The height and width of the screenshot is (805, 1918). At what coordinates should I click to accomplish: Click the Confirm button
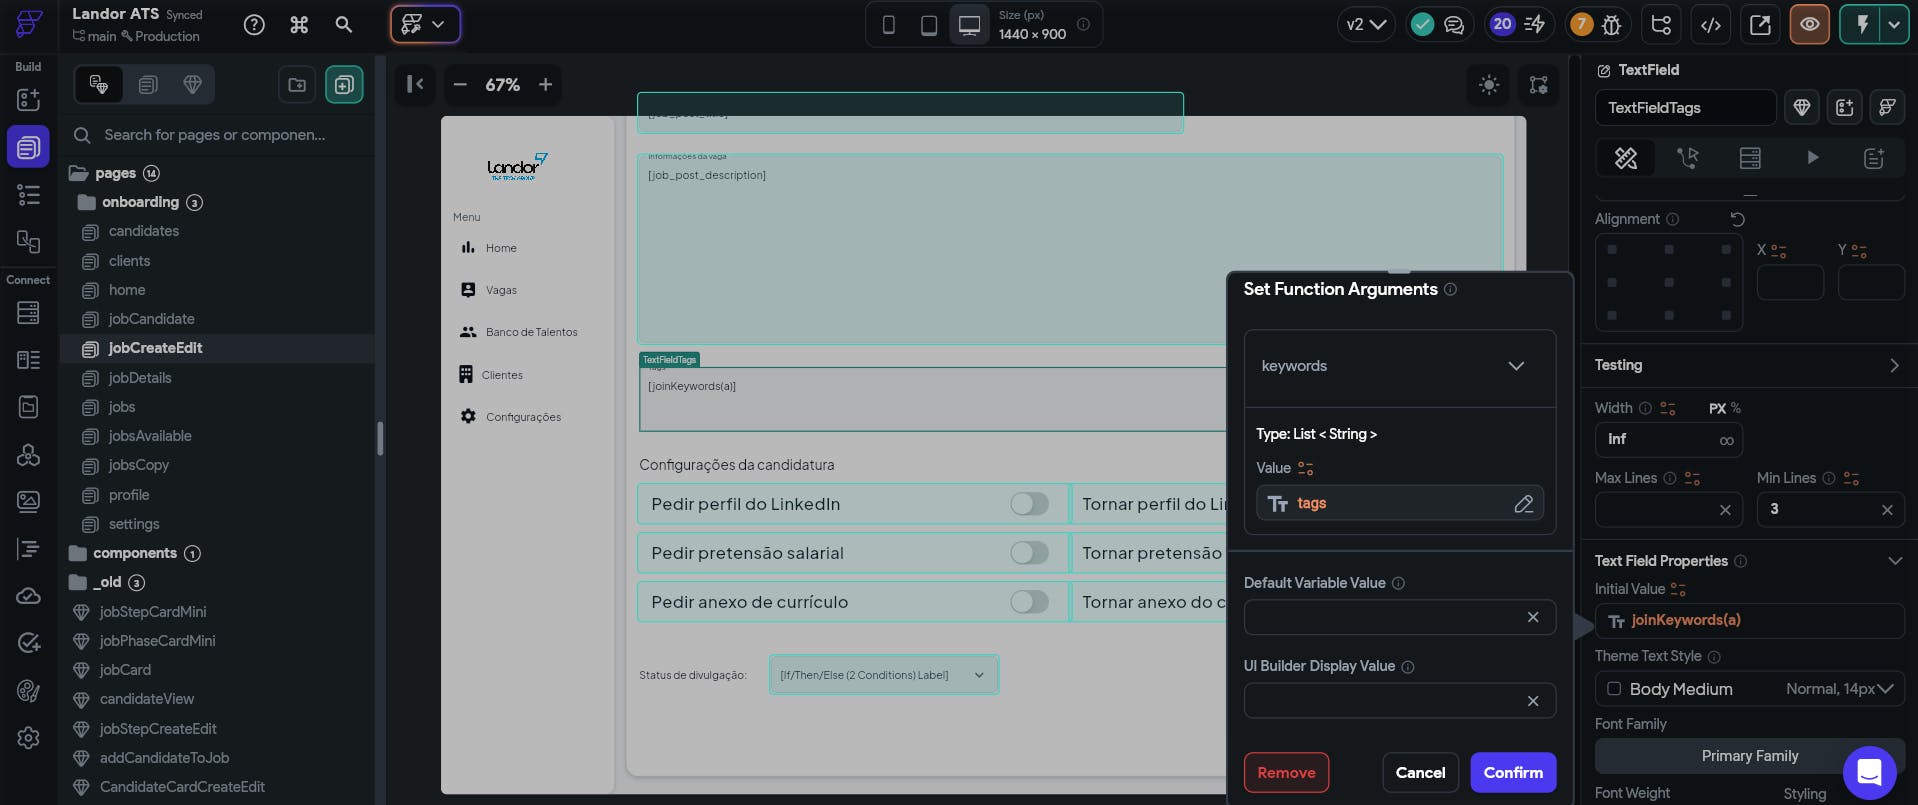tap(1512, 773)
